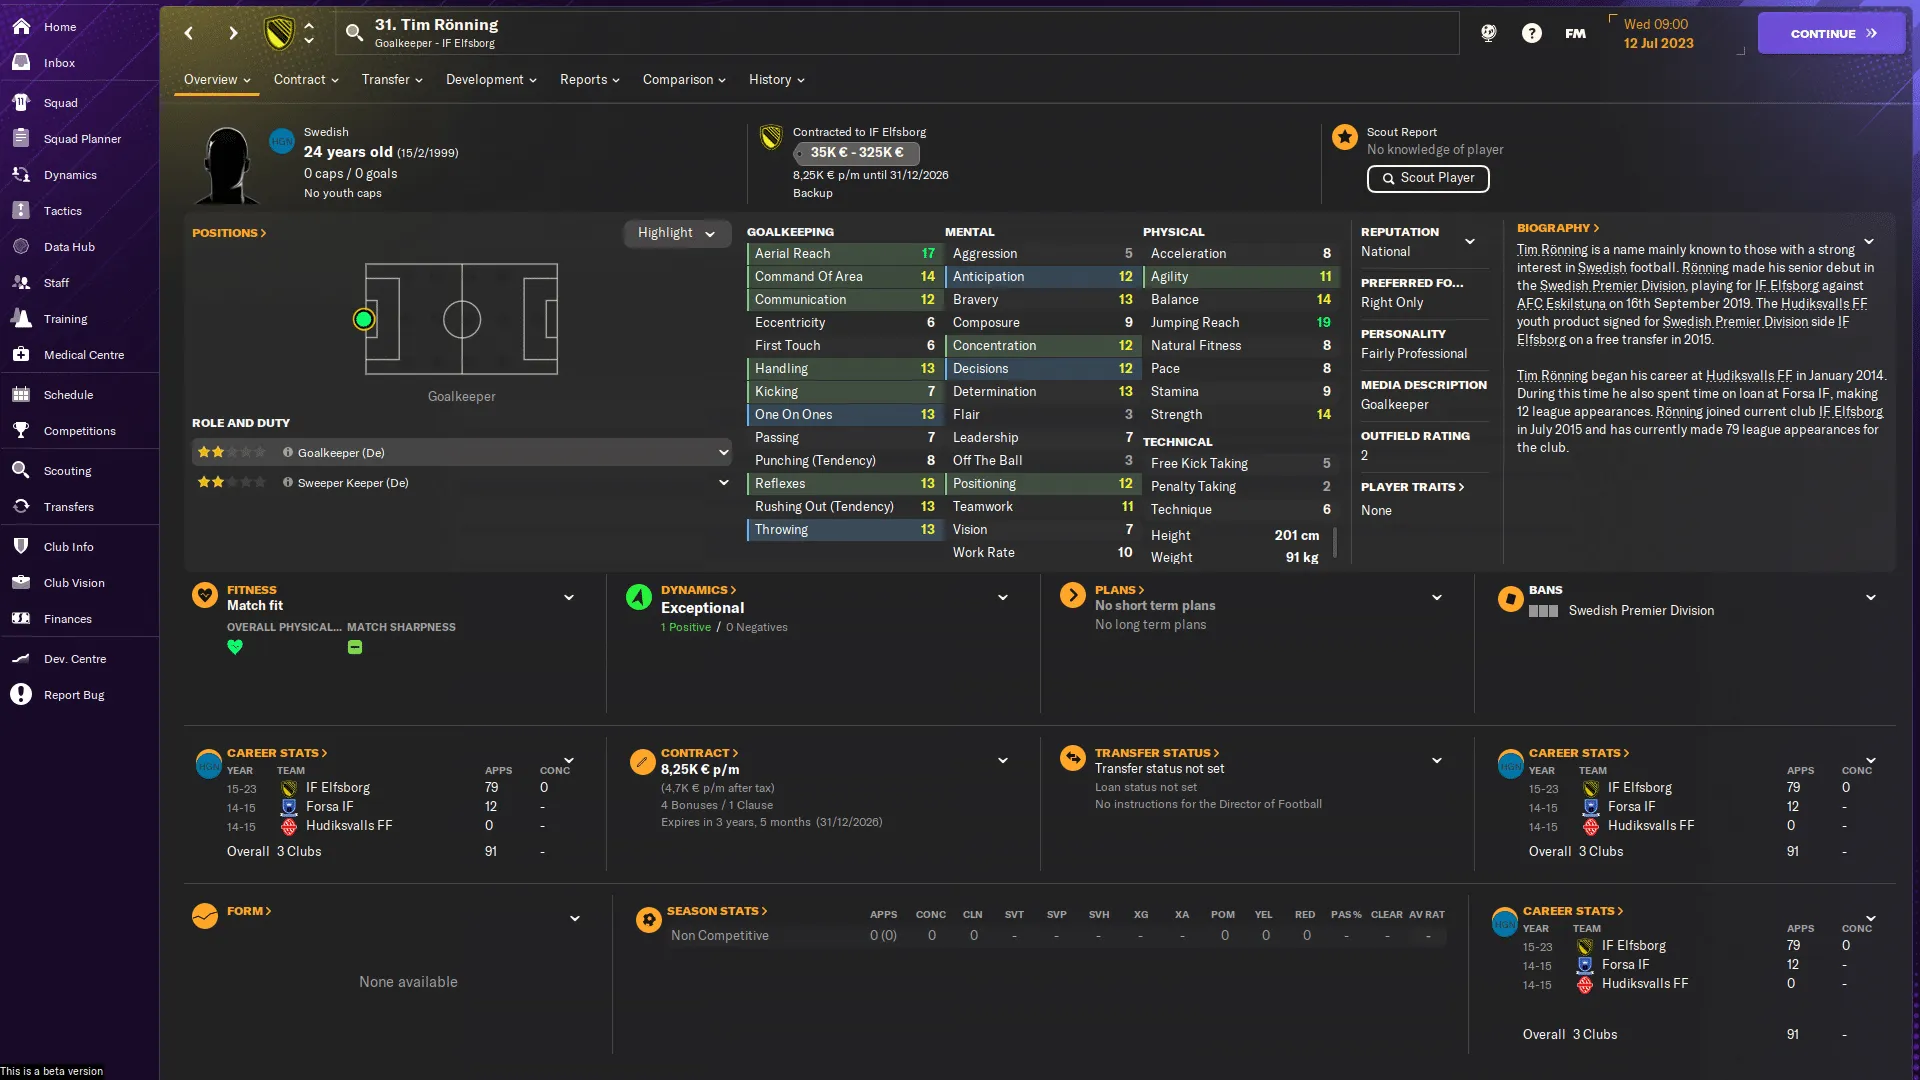This screenshot has width=1920, height=1080.
Task: Open the Form panel link
Action: [x=249, y=911]
